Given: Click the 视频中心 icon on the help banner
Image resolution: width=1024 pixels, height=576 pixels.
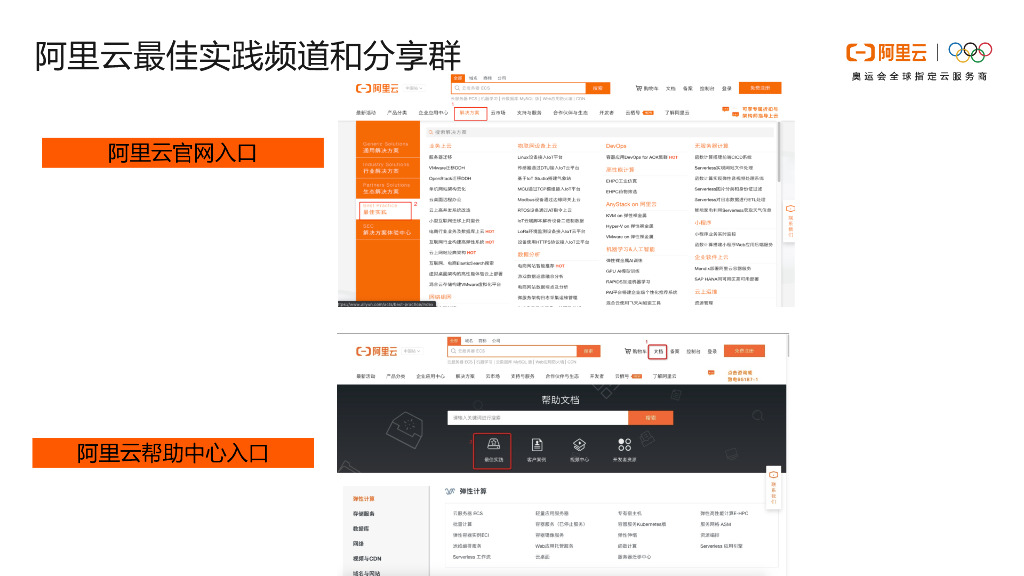Looking at the screenshot, I should pos(579,445).
